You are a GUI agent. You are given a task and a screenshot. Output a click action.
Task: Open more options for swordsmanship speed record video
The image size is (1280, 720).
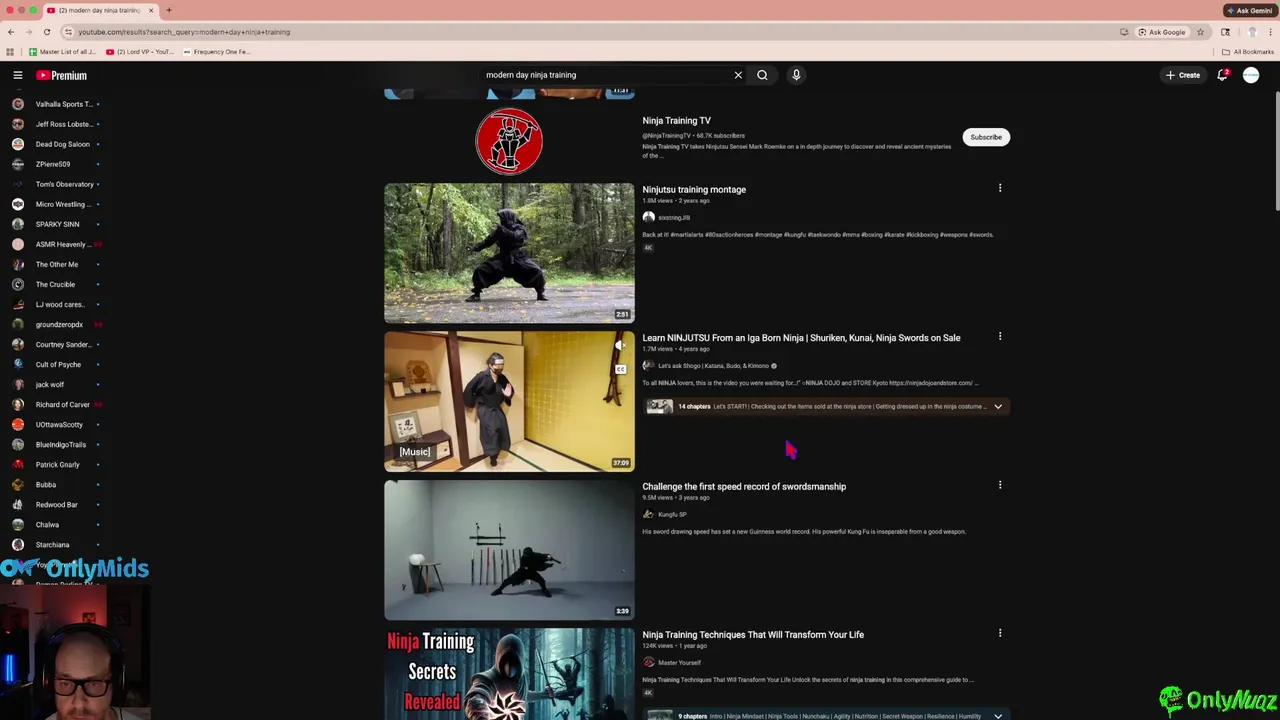tap(999, 485)
